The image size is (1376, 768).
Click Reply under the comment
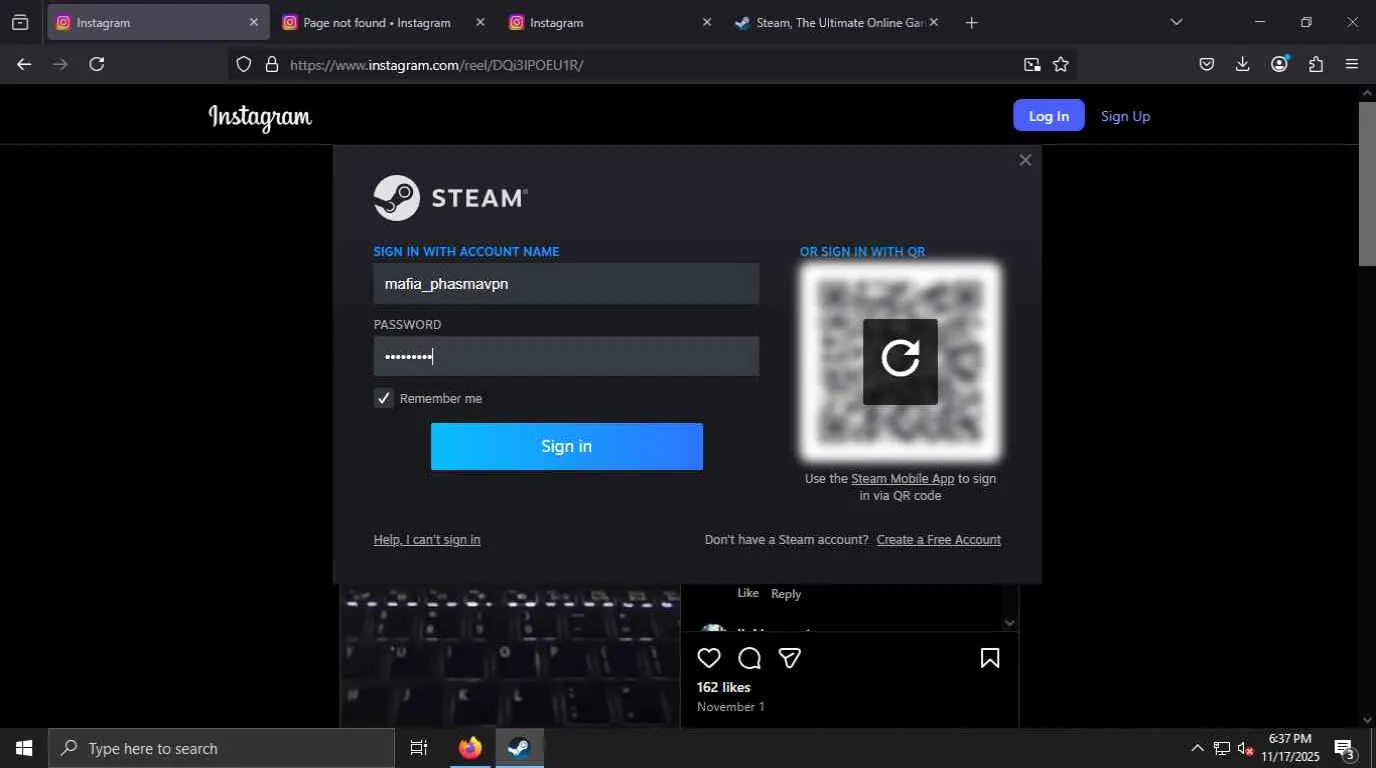(786, 594)
